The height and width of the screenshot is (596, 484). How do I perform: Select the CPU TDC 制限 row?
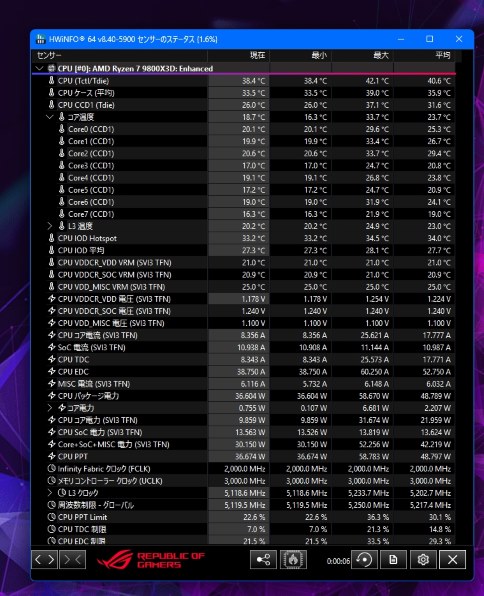pyautogui.click(x=244, y=529)
